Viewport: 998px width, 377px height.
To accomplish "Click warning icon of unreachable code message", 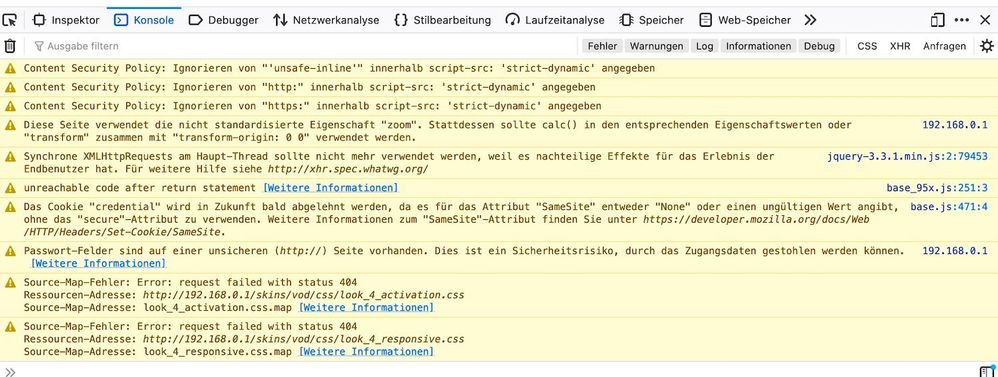I will pos(10,188).
